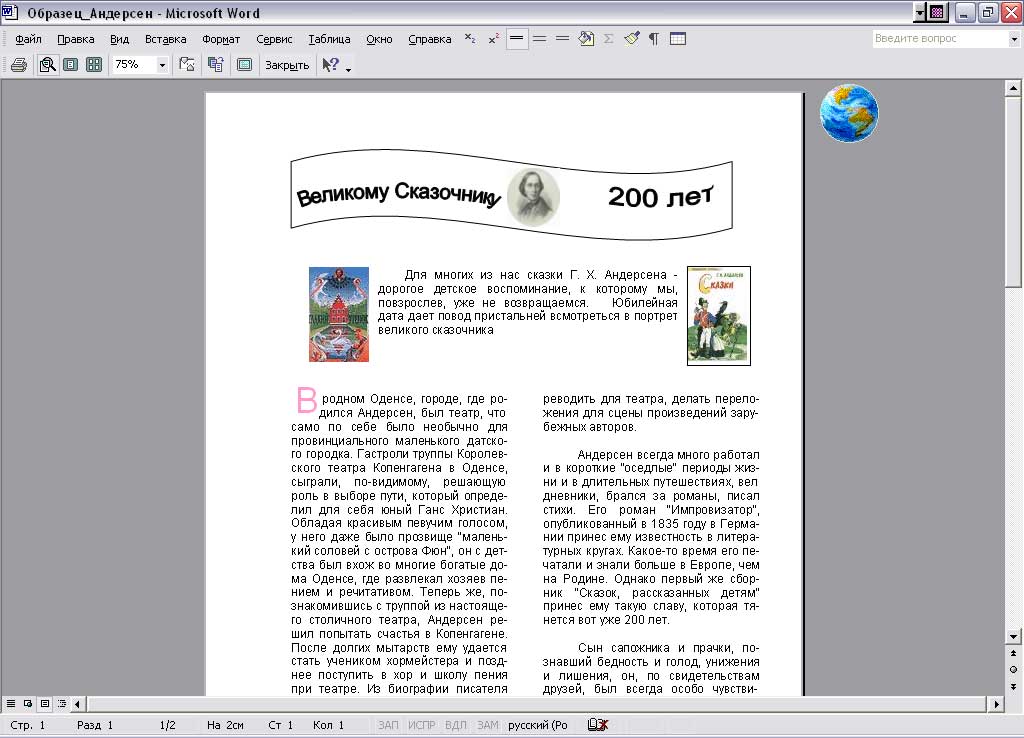Toggle single line spacing button
Screen dimensions: 1024x738
(x=517, y=39)
